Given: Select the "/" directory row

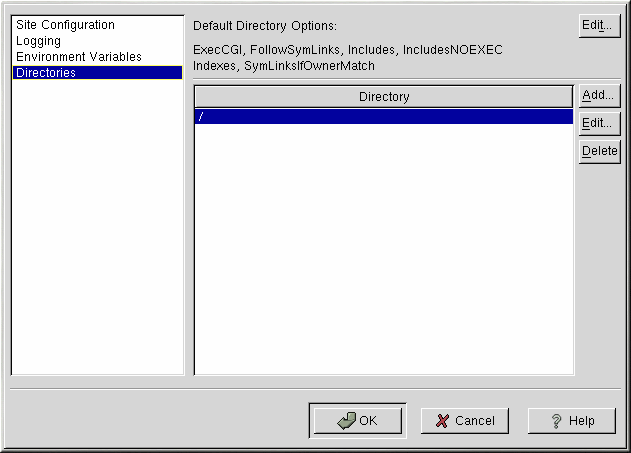Looking at the screenshot, I should point(383,117).
